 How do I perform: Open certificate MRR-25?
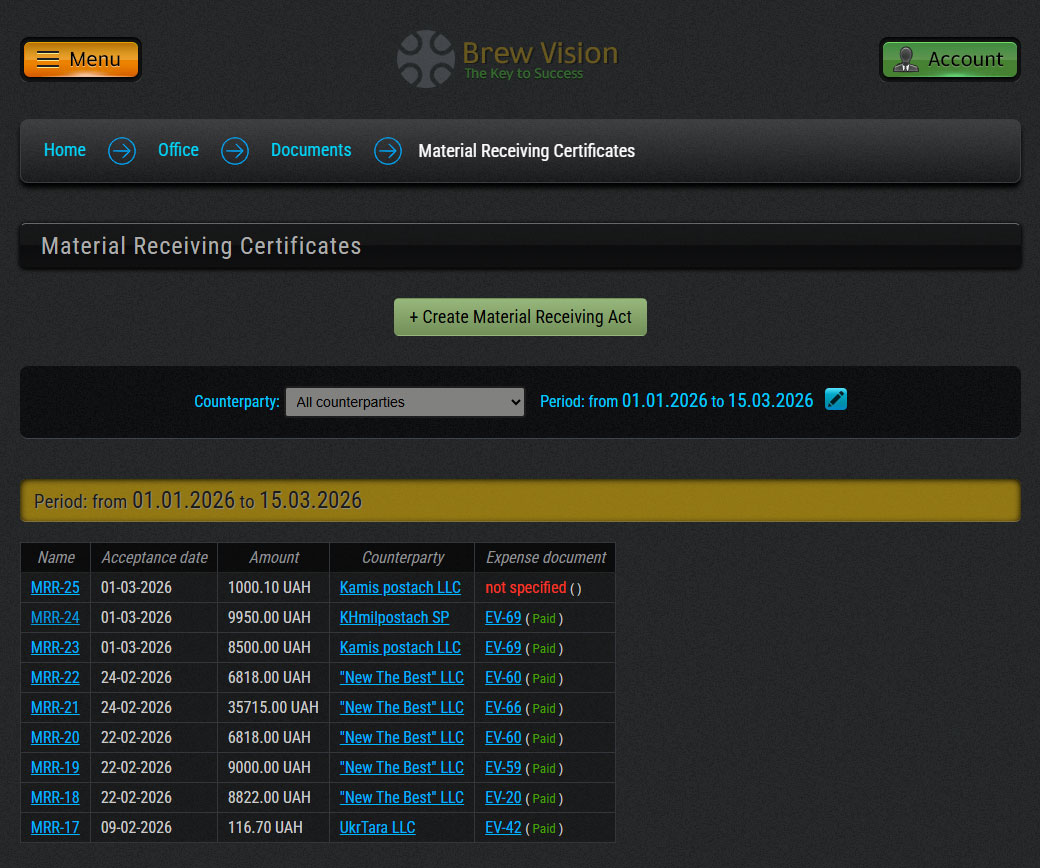pos(55,588)
